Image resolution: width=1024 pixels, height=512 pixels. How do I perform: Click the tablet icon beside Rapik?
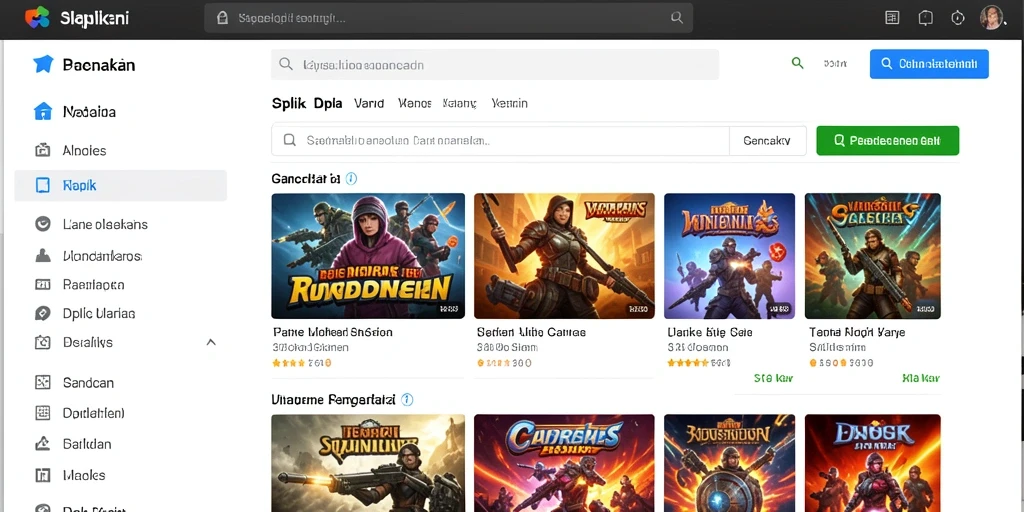pos(42,185)
